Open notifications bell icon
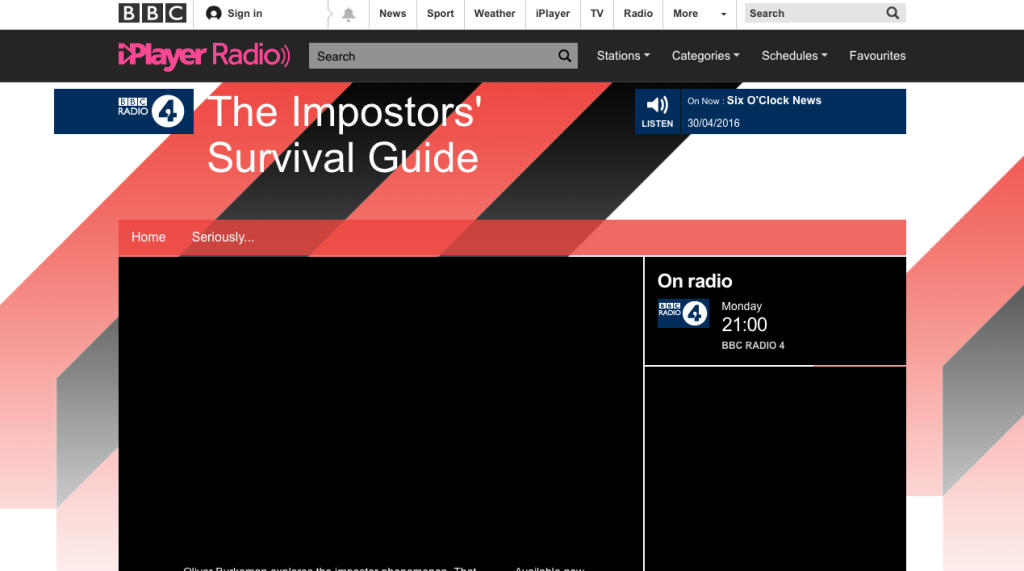This screenshot has width=1024, height=571. [x=349, y=14]
